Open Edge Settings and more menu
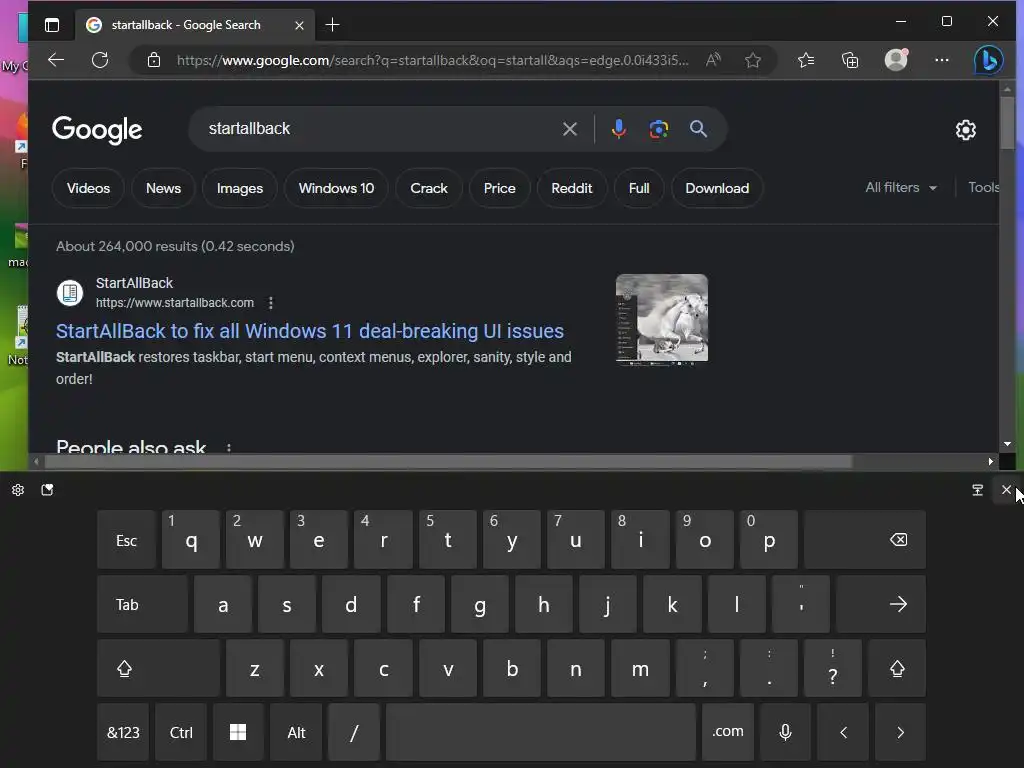Screen dimensions: 1024x768 point(942,60)
